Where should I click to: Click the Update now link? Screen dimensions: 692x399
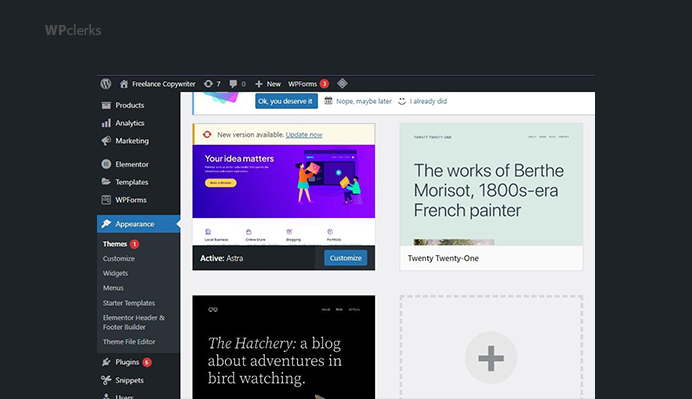point(304,135)
